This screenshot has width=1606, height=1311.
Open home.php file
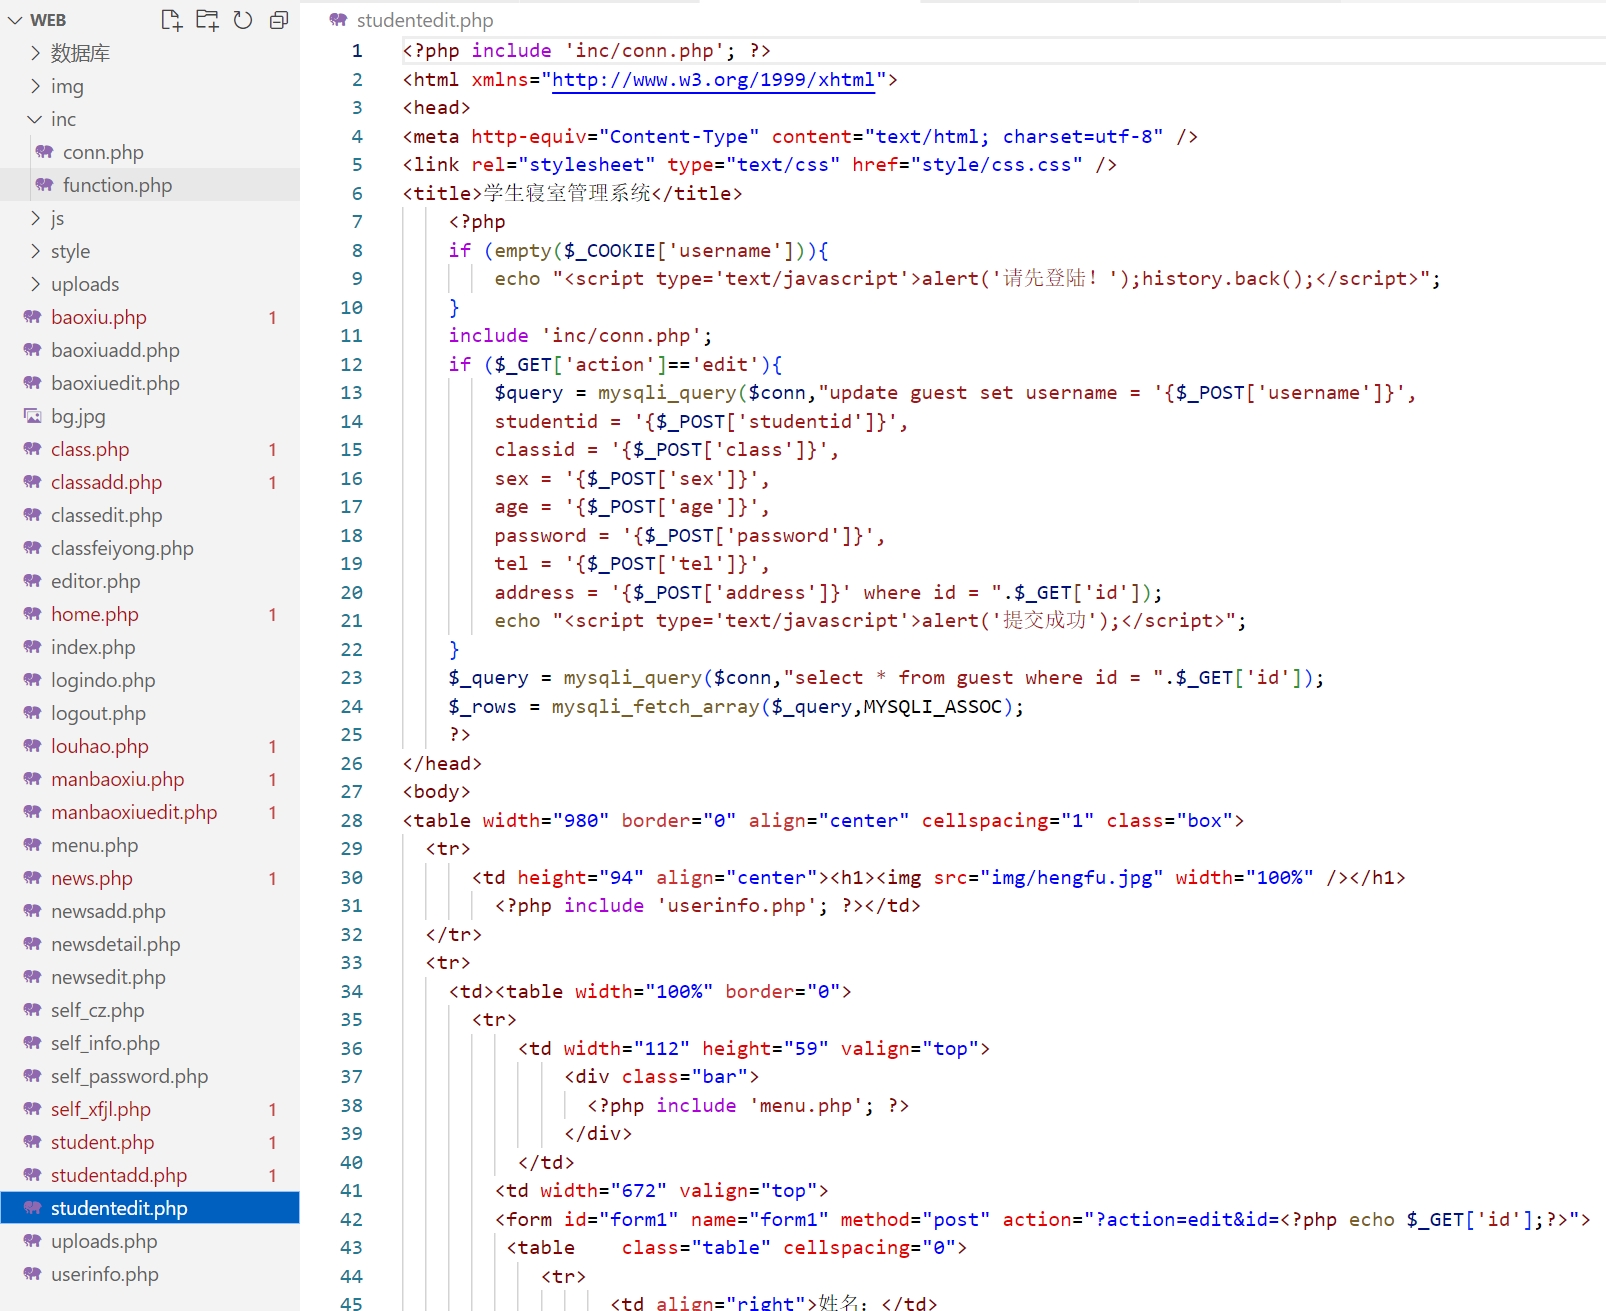pyautogui.click(x=150, y=614)
